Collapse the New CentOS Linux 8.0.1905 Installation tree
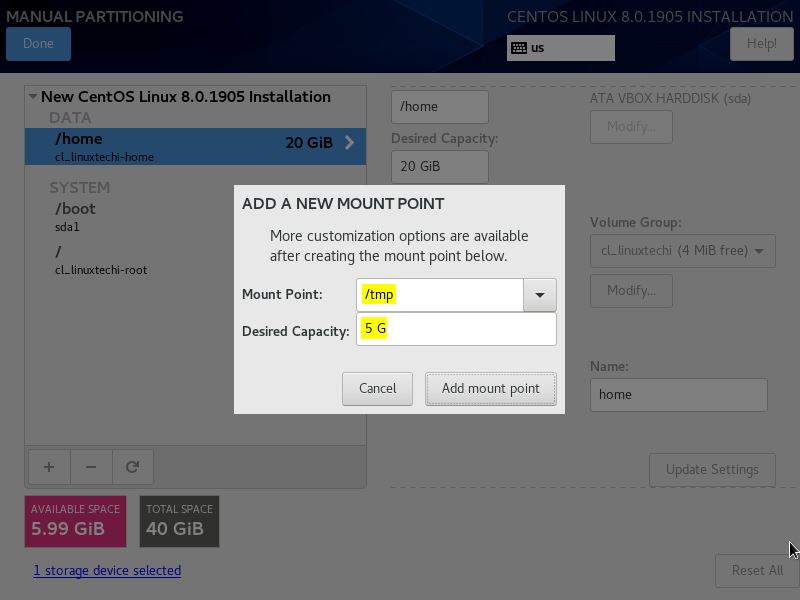800x600 pixels. 33,96
